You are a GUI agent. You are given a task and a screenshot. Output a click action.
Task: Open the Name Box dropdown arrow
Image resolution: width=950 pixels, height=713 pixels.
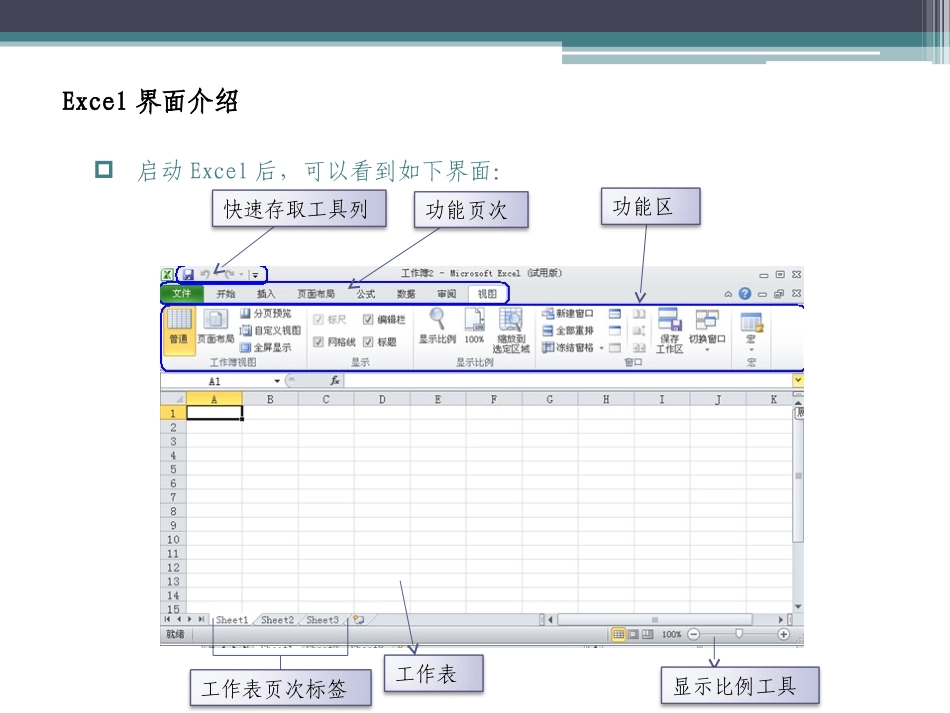tap(277, 381)
